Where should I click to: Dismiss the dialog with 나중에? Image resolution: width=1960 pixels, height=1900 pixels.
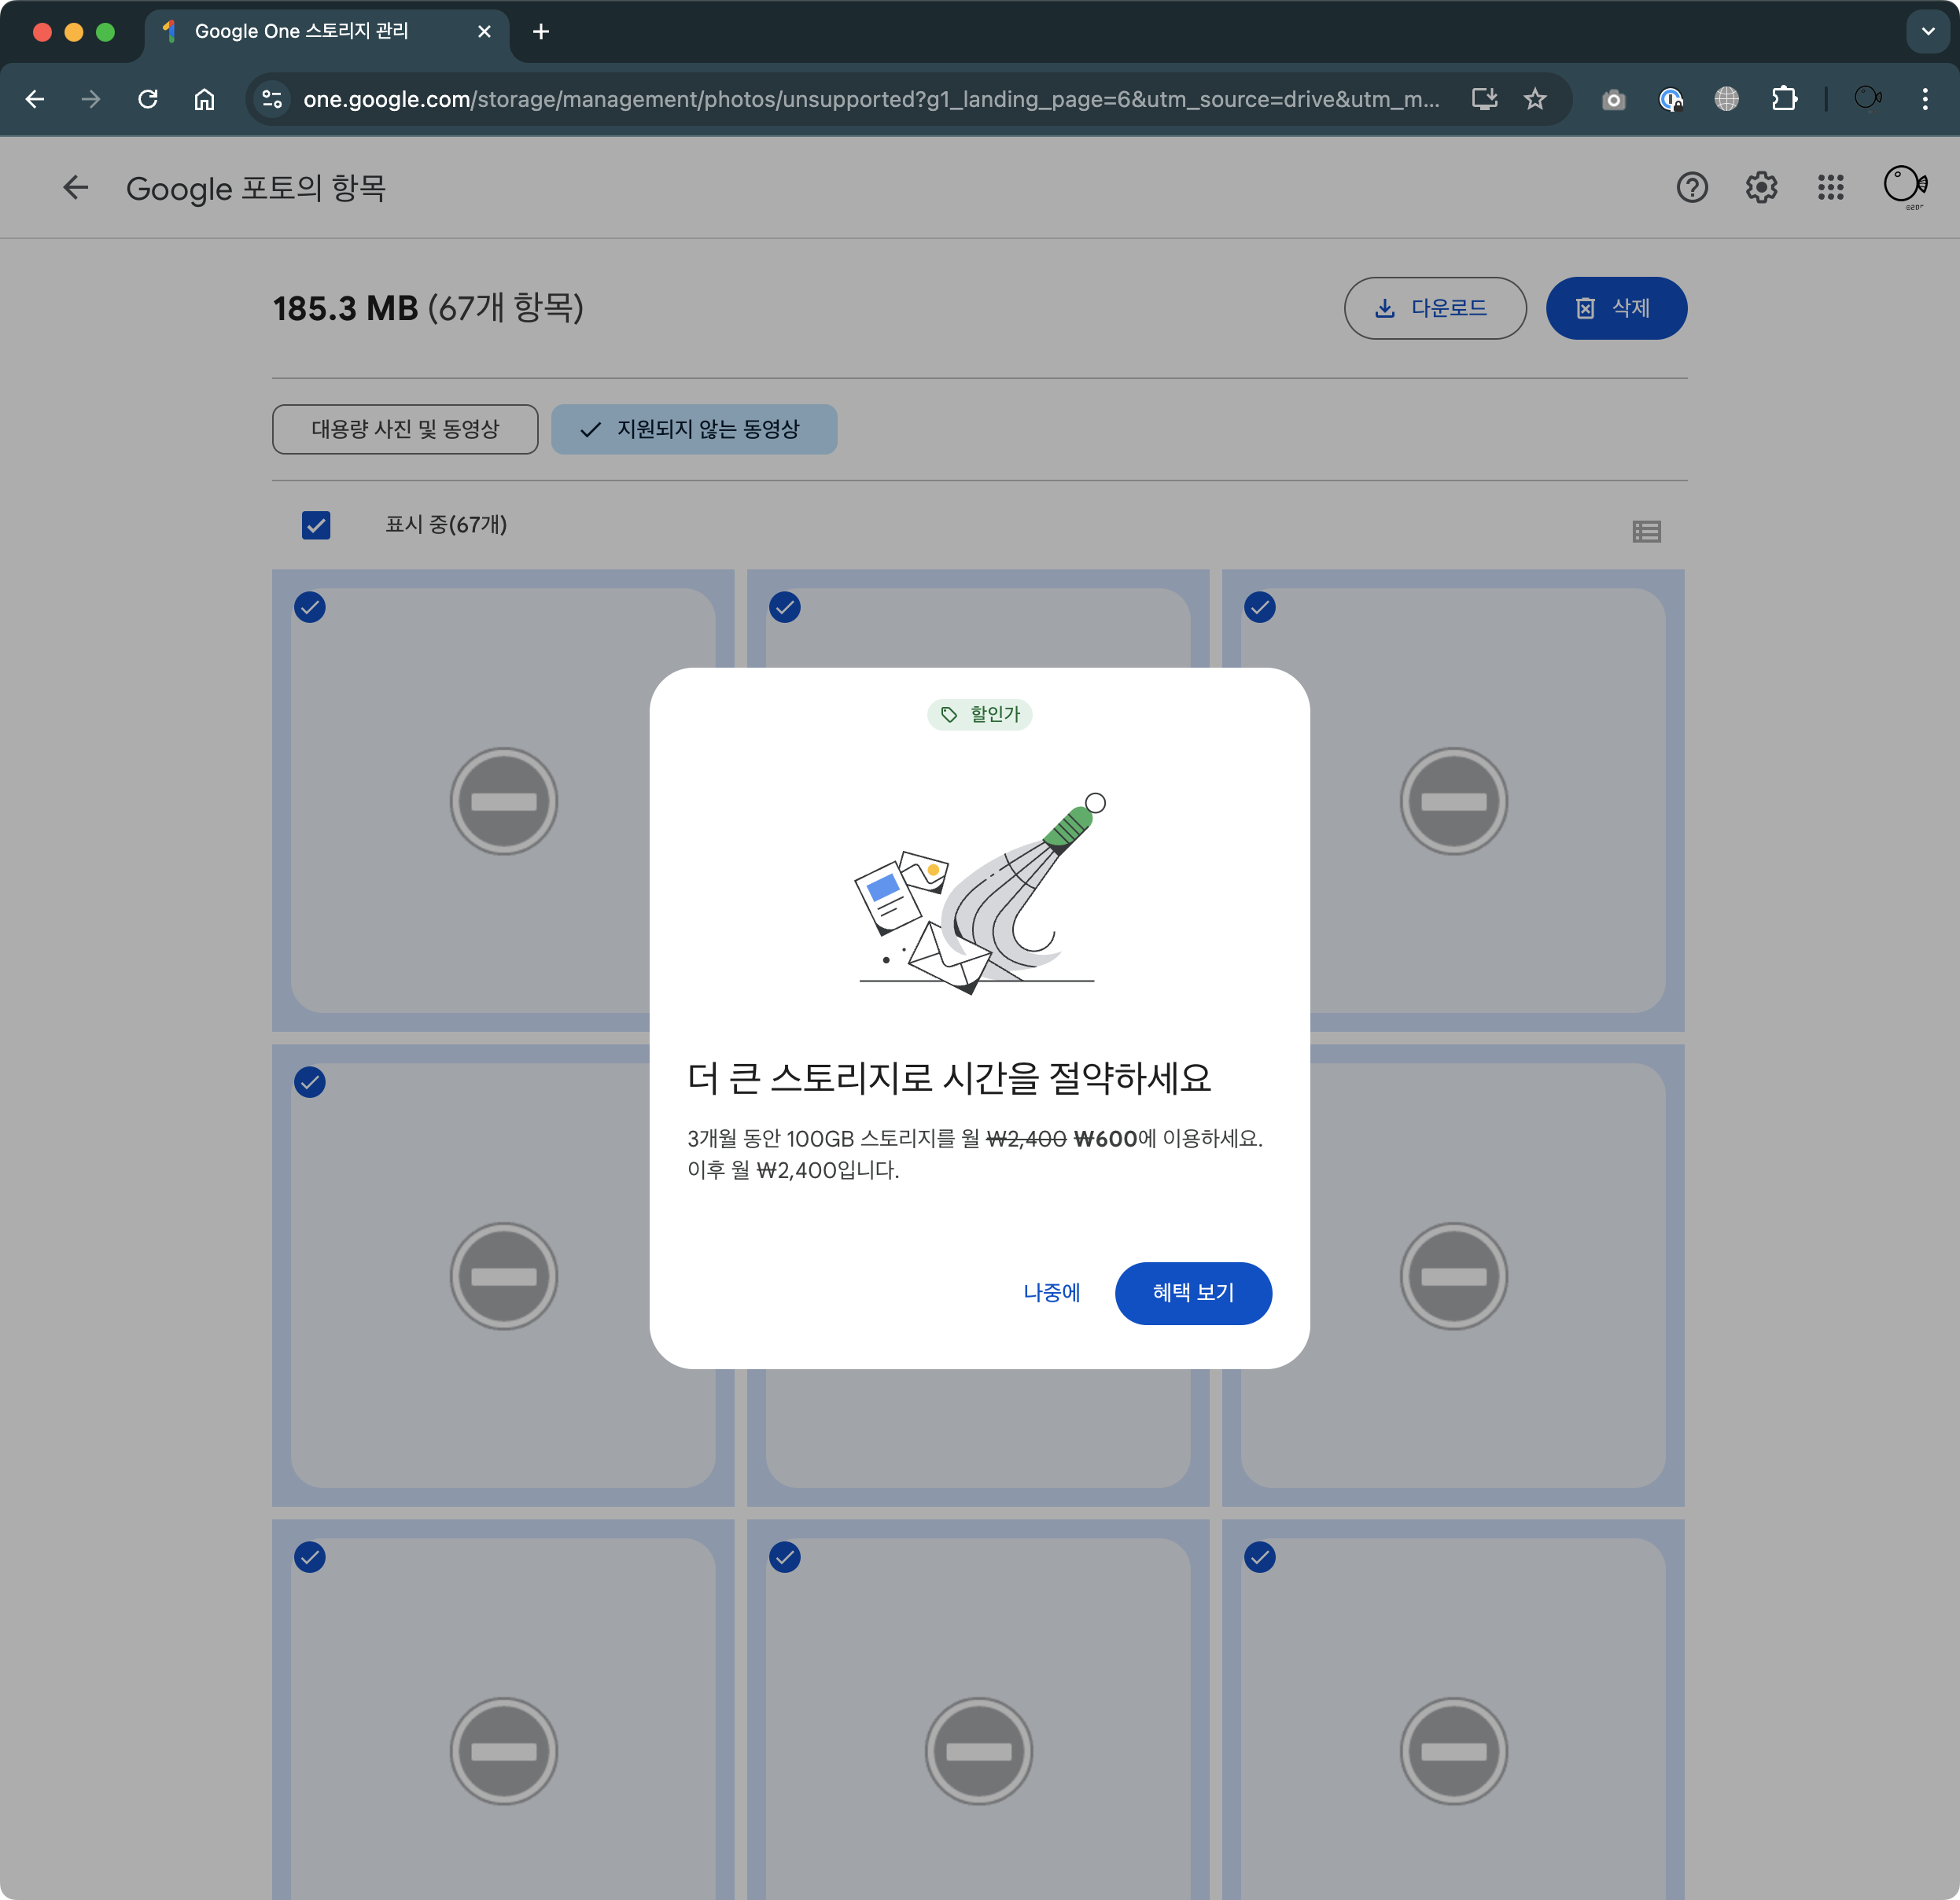[x=1051, y=1293]
